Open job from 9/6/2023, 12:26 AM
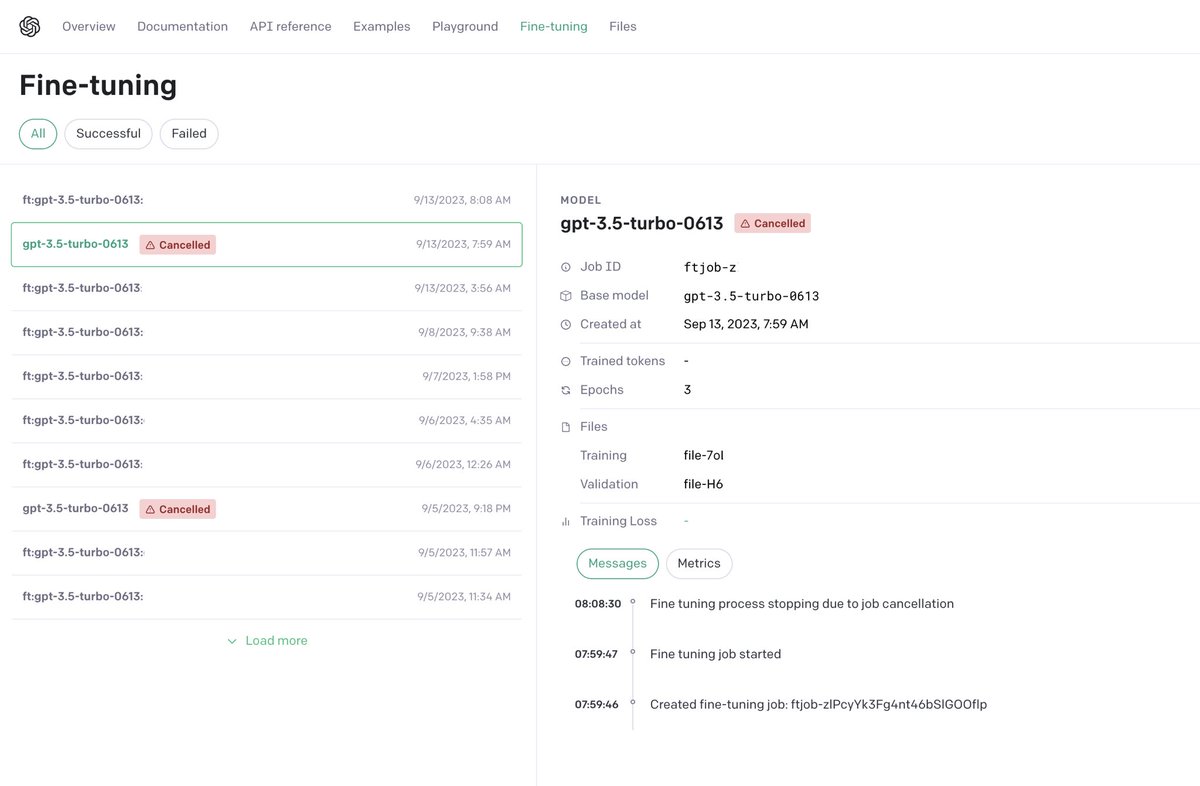The width and height of the screenshot is (1200, 786). (267, 464)
